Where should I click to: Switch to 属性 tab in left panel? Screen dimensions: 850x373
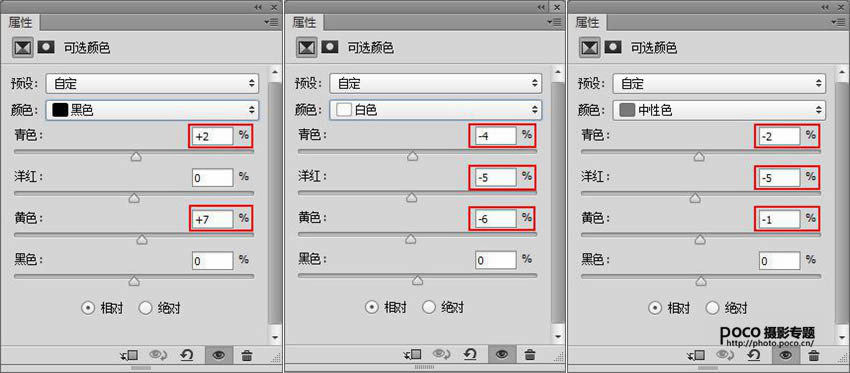20,22
